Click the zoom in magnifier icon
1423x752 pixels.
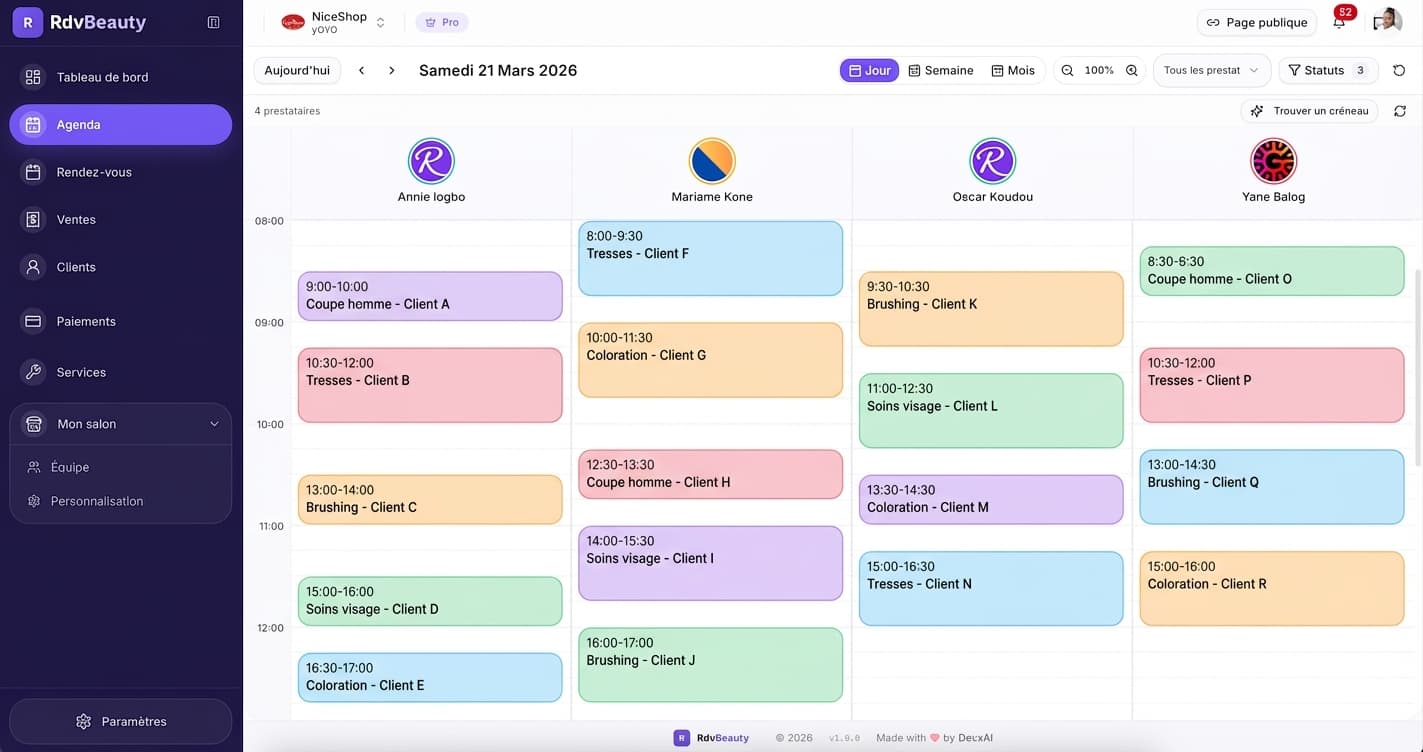coord(1132,70)
